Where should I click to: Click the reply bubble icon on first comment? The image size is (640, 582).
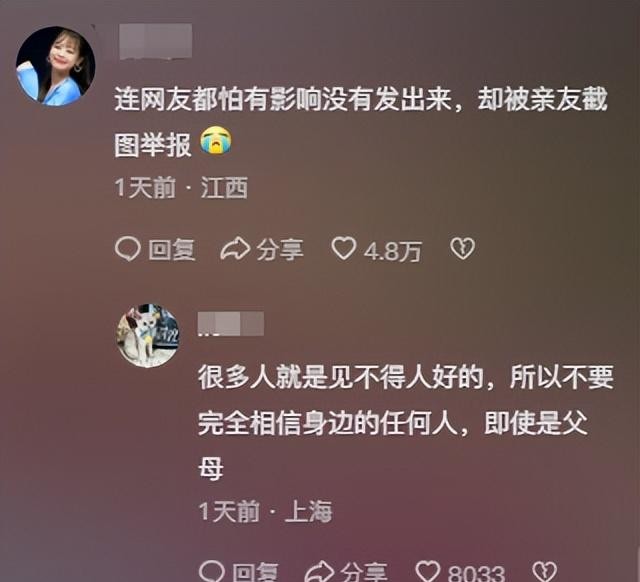point(128,249)
